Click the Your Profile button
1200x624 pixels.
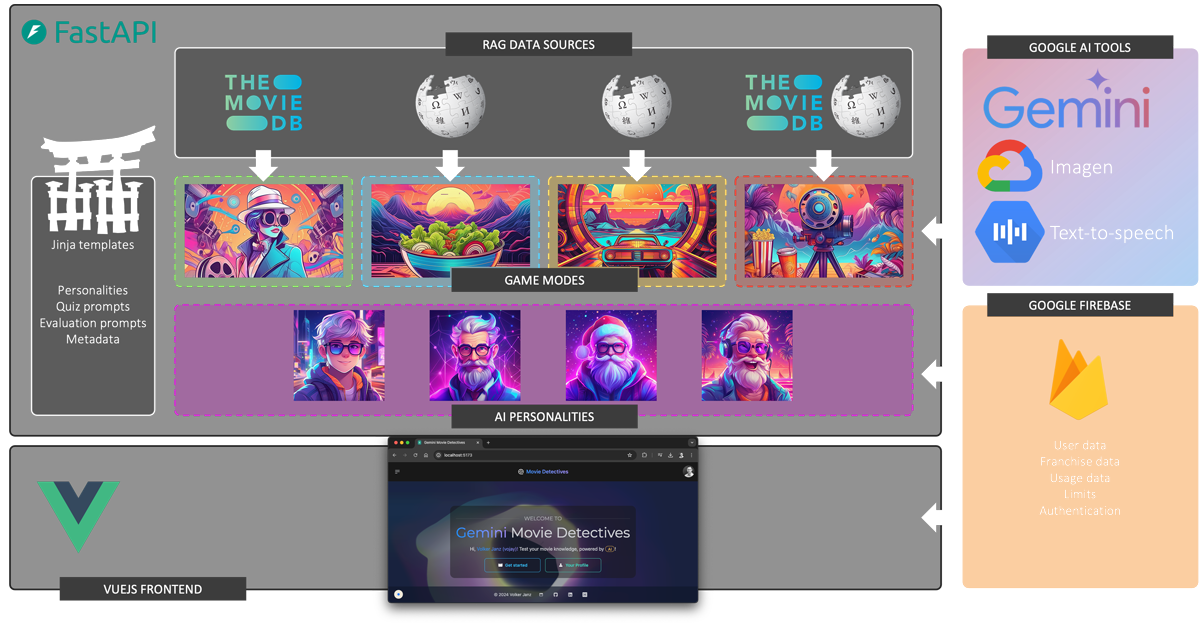pos(573,565)
